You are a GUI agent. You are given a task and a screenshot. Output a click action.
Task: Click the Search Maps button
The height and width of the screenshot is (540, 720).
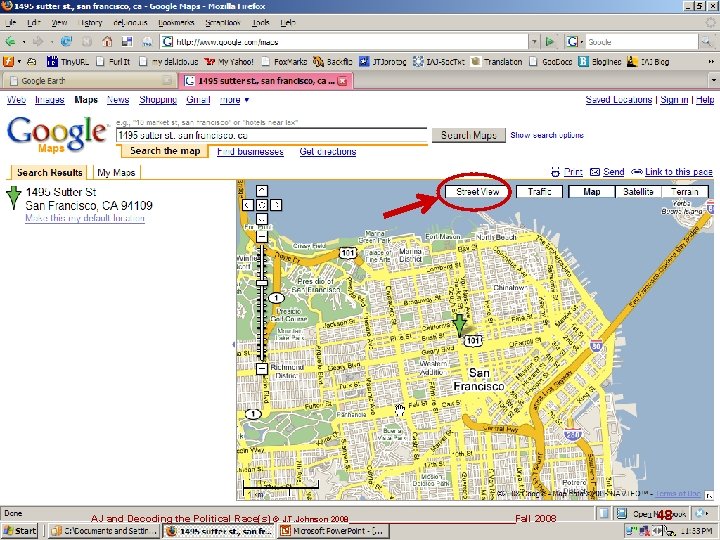(x=468, y=135)
